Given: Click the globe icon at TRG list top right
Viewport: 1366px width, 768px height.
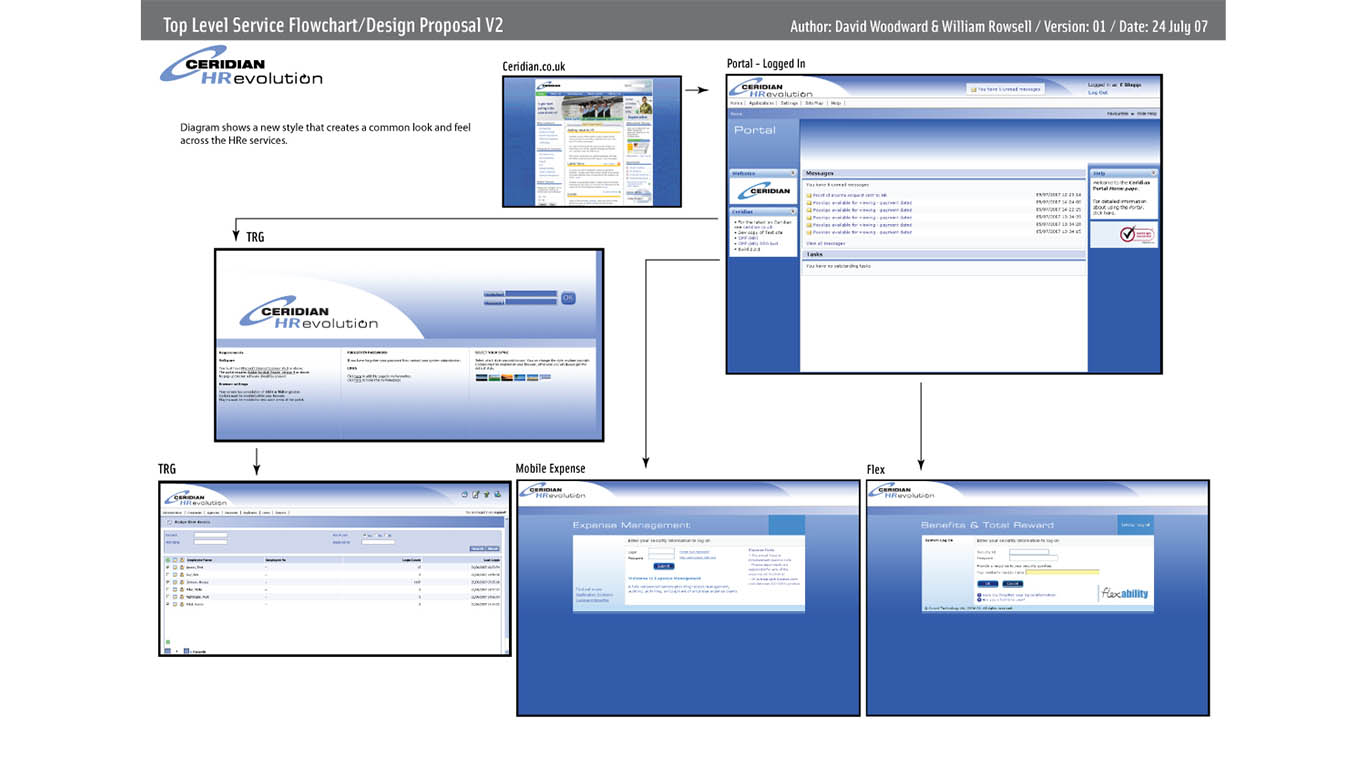Looking at the screenshot, I should pos(497,494).
